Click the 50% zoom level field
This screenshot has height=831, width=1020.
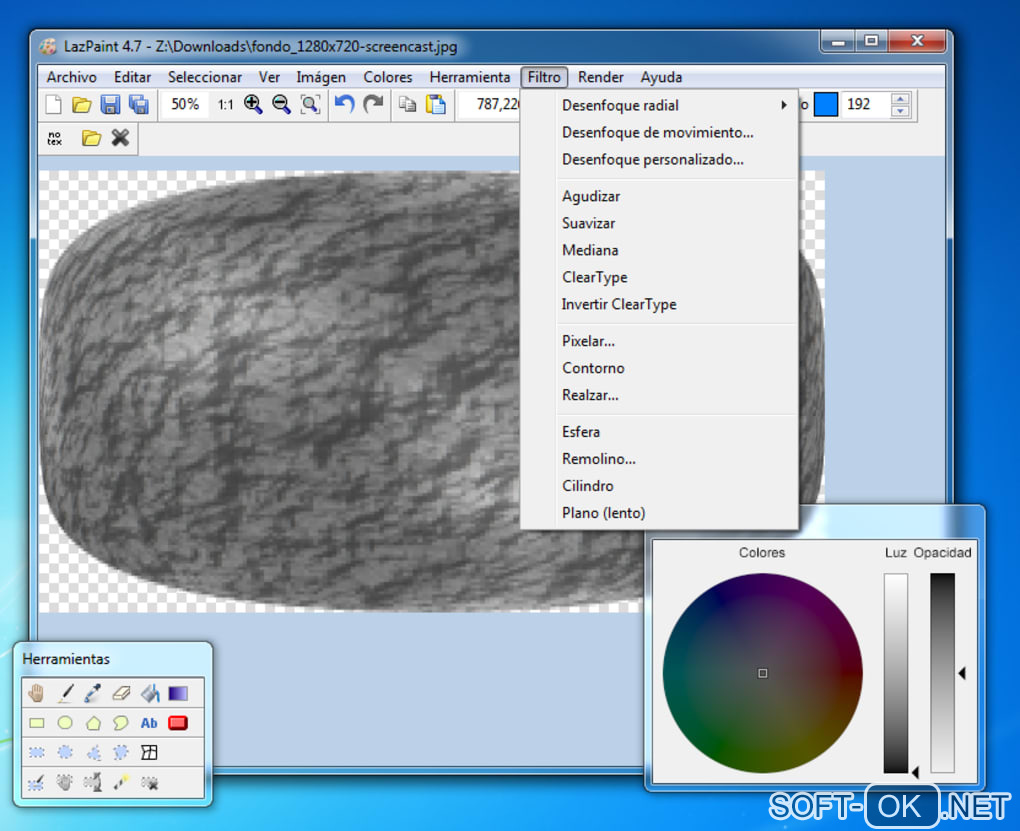[184, 104]
